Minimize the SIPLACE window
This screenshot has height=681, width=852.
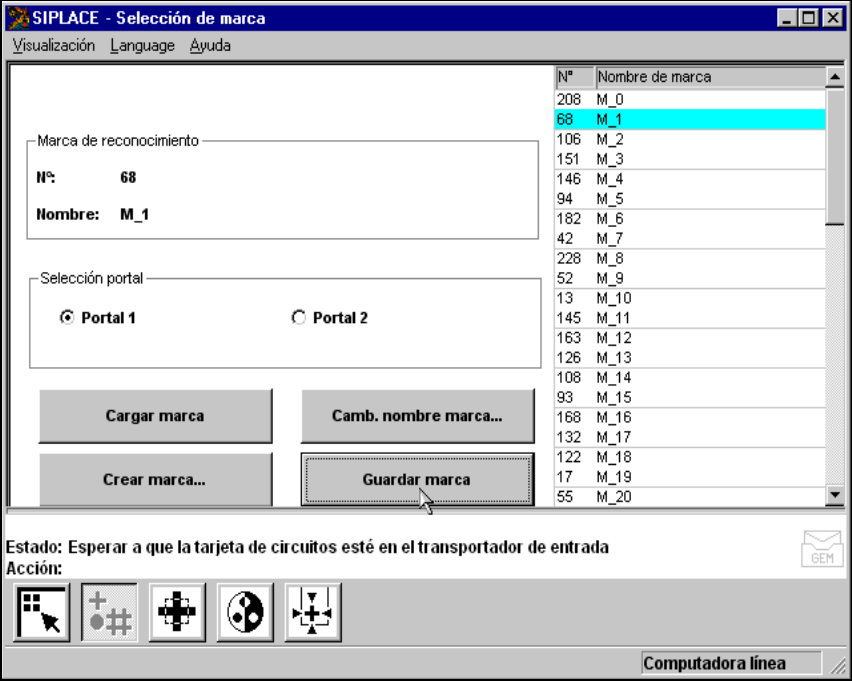coord(786,18)
